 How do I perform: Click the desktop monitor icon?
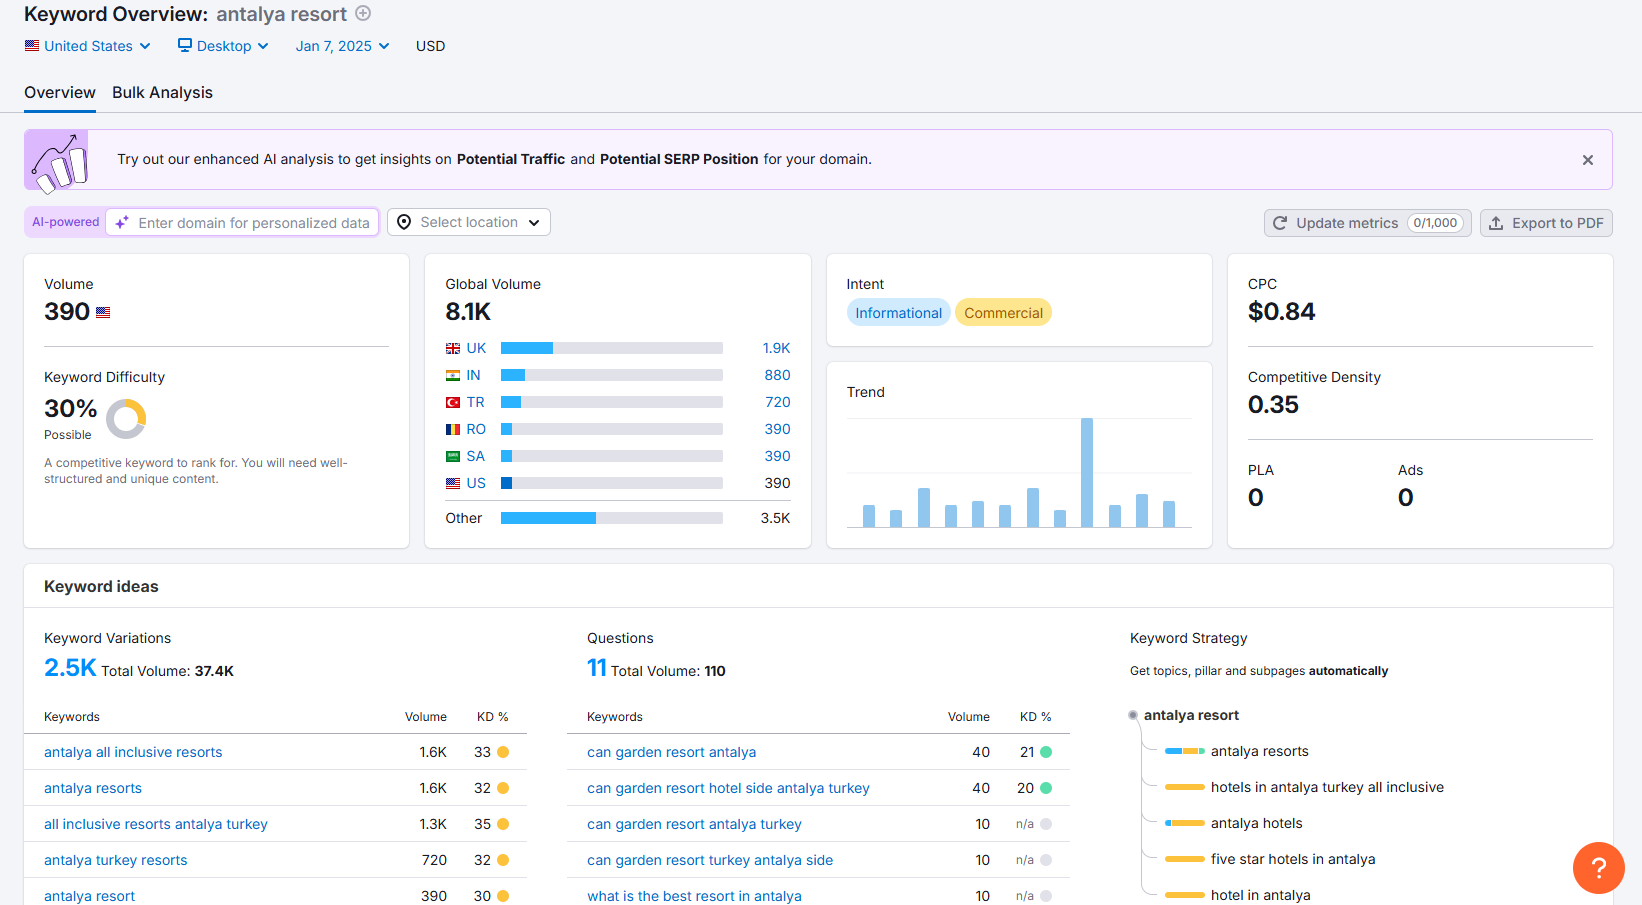tap(185, 45)
